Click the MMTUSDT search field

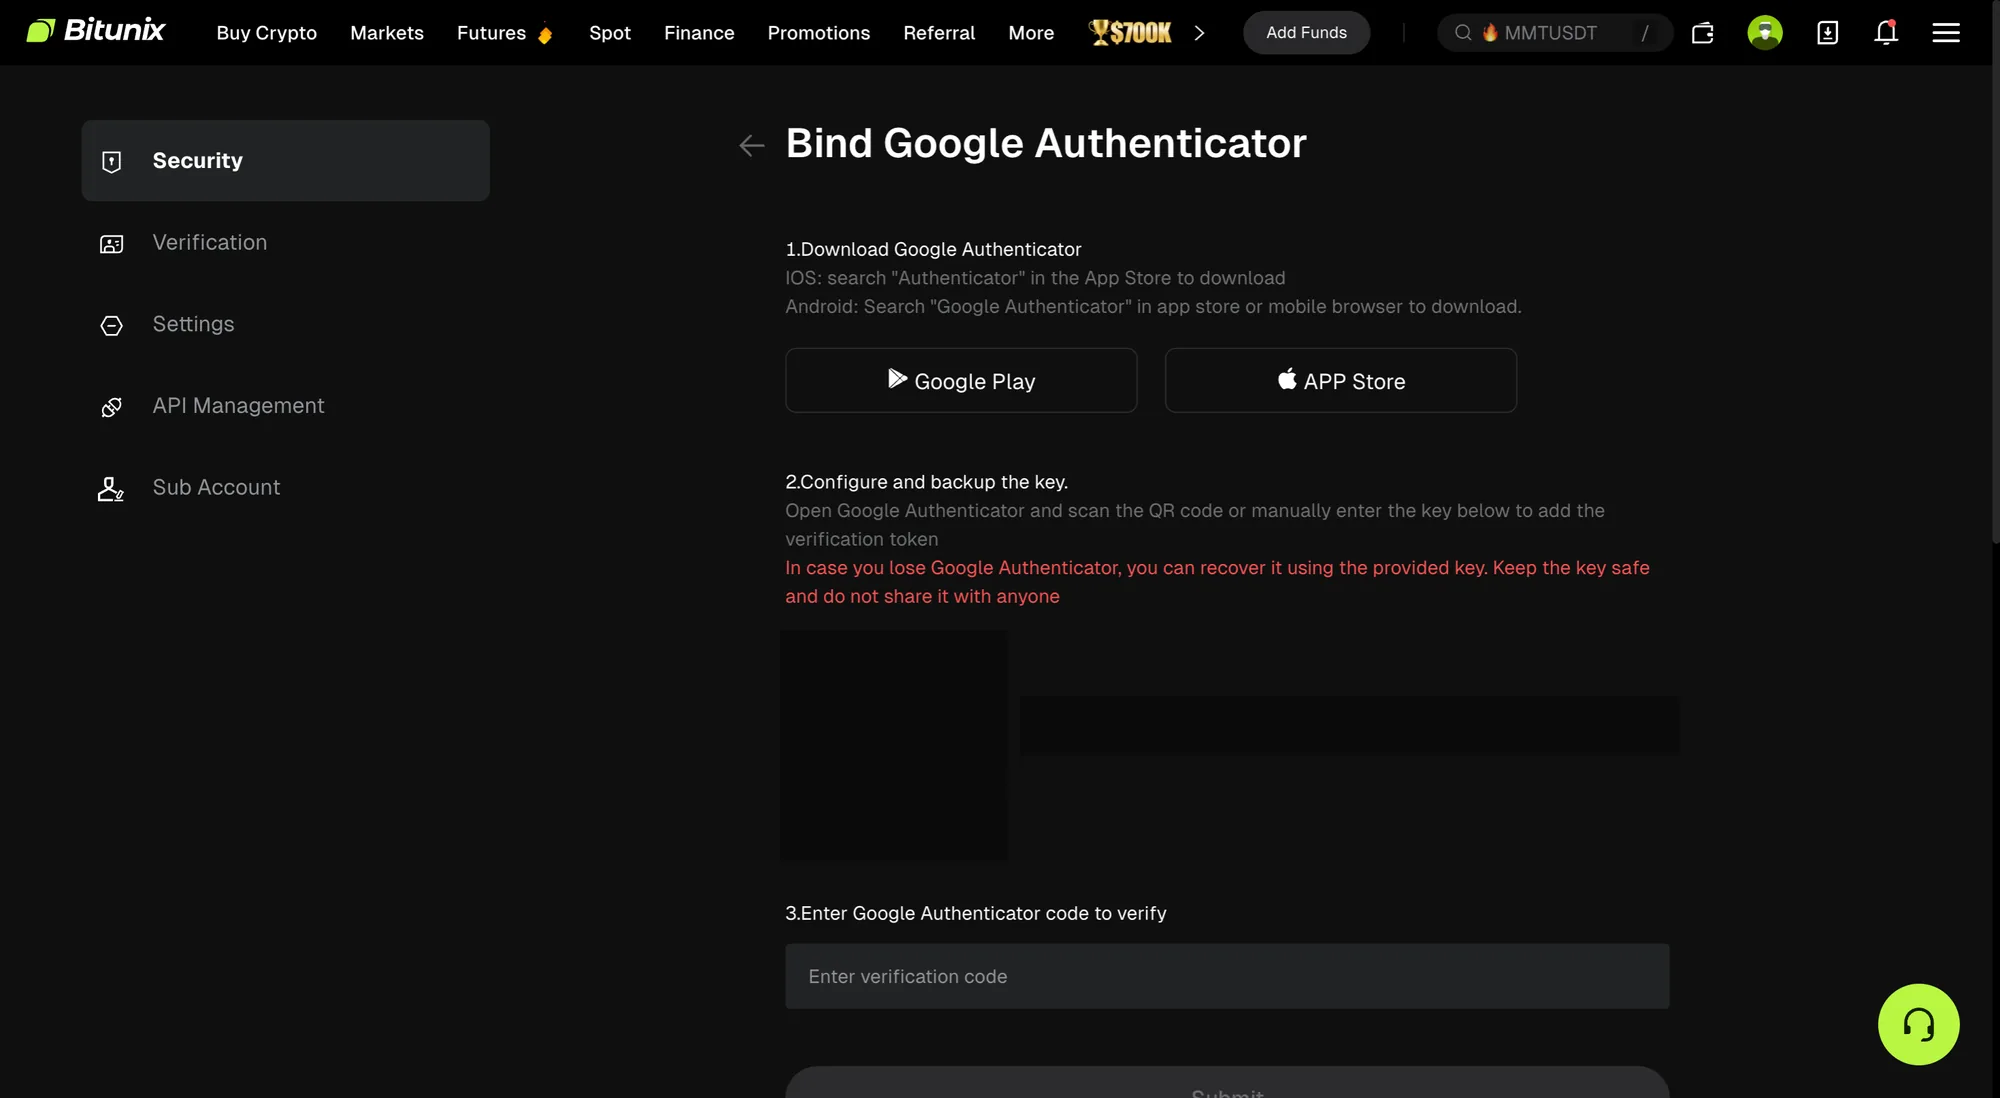pos(1554,33)
